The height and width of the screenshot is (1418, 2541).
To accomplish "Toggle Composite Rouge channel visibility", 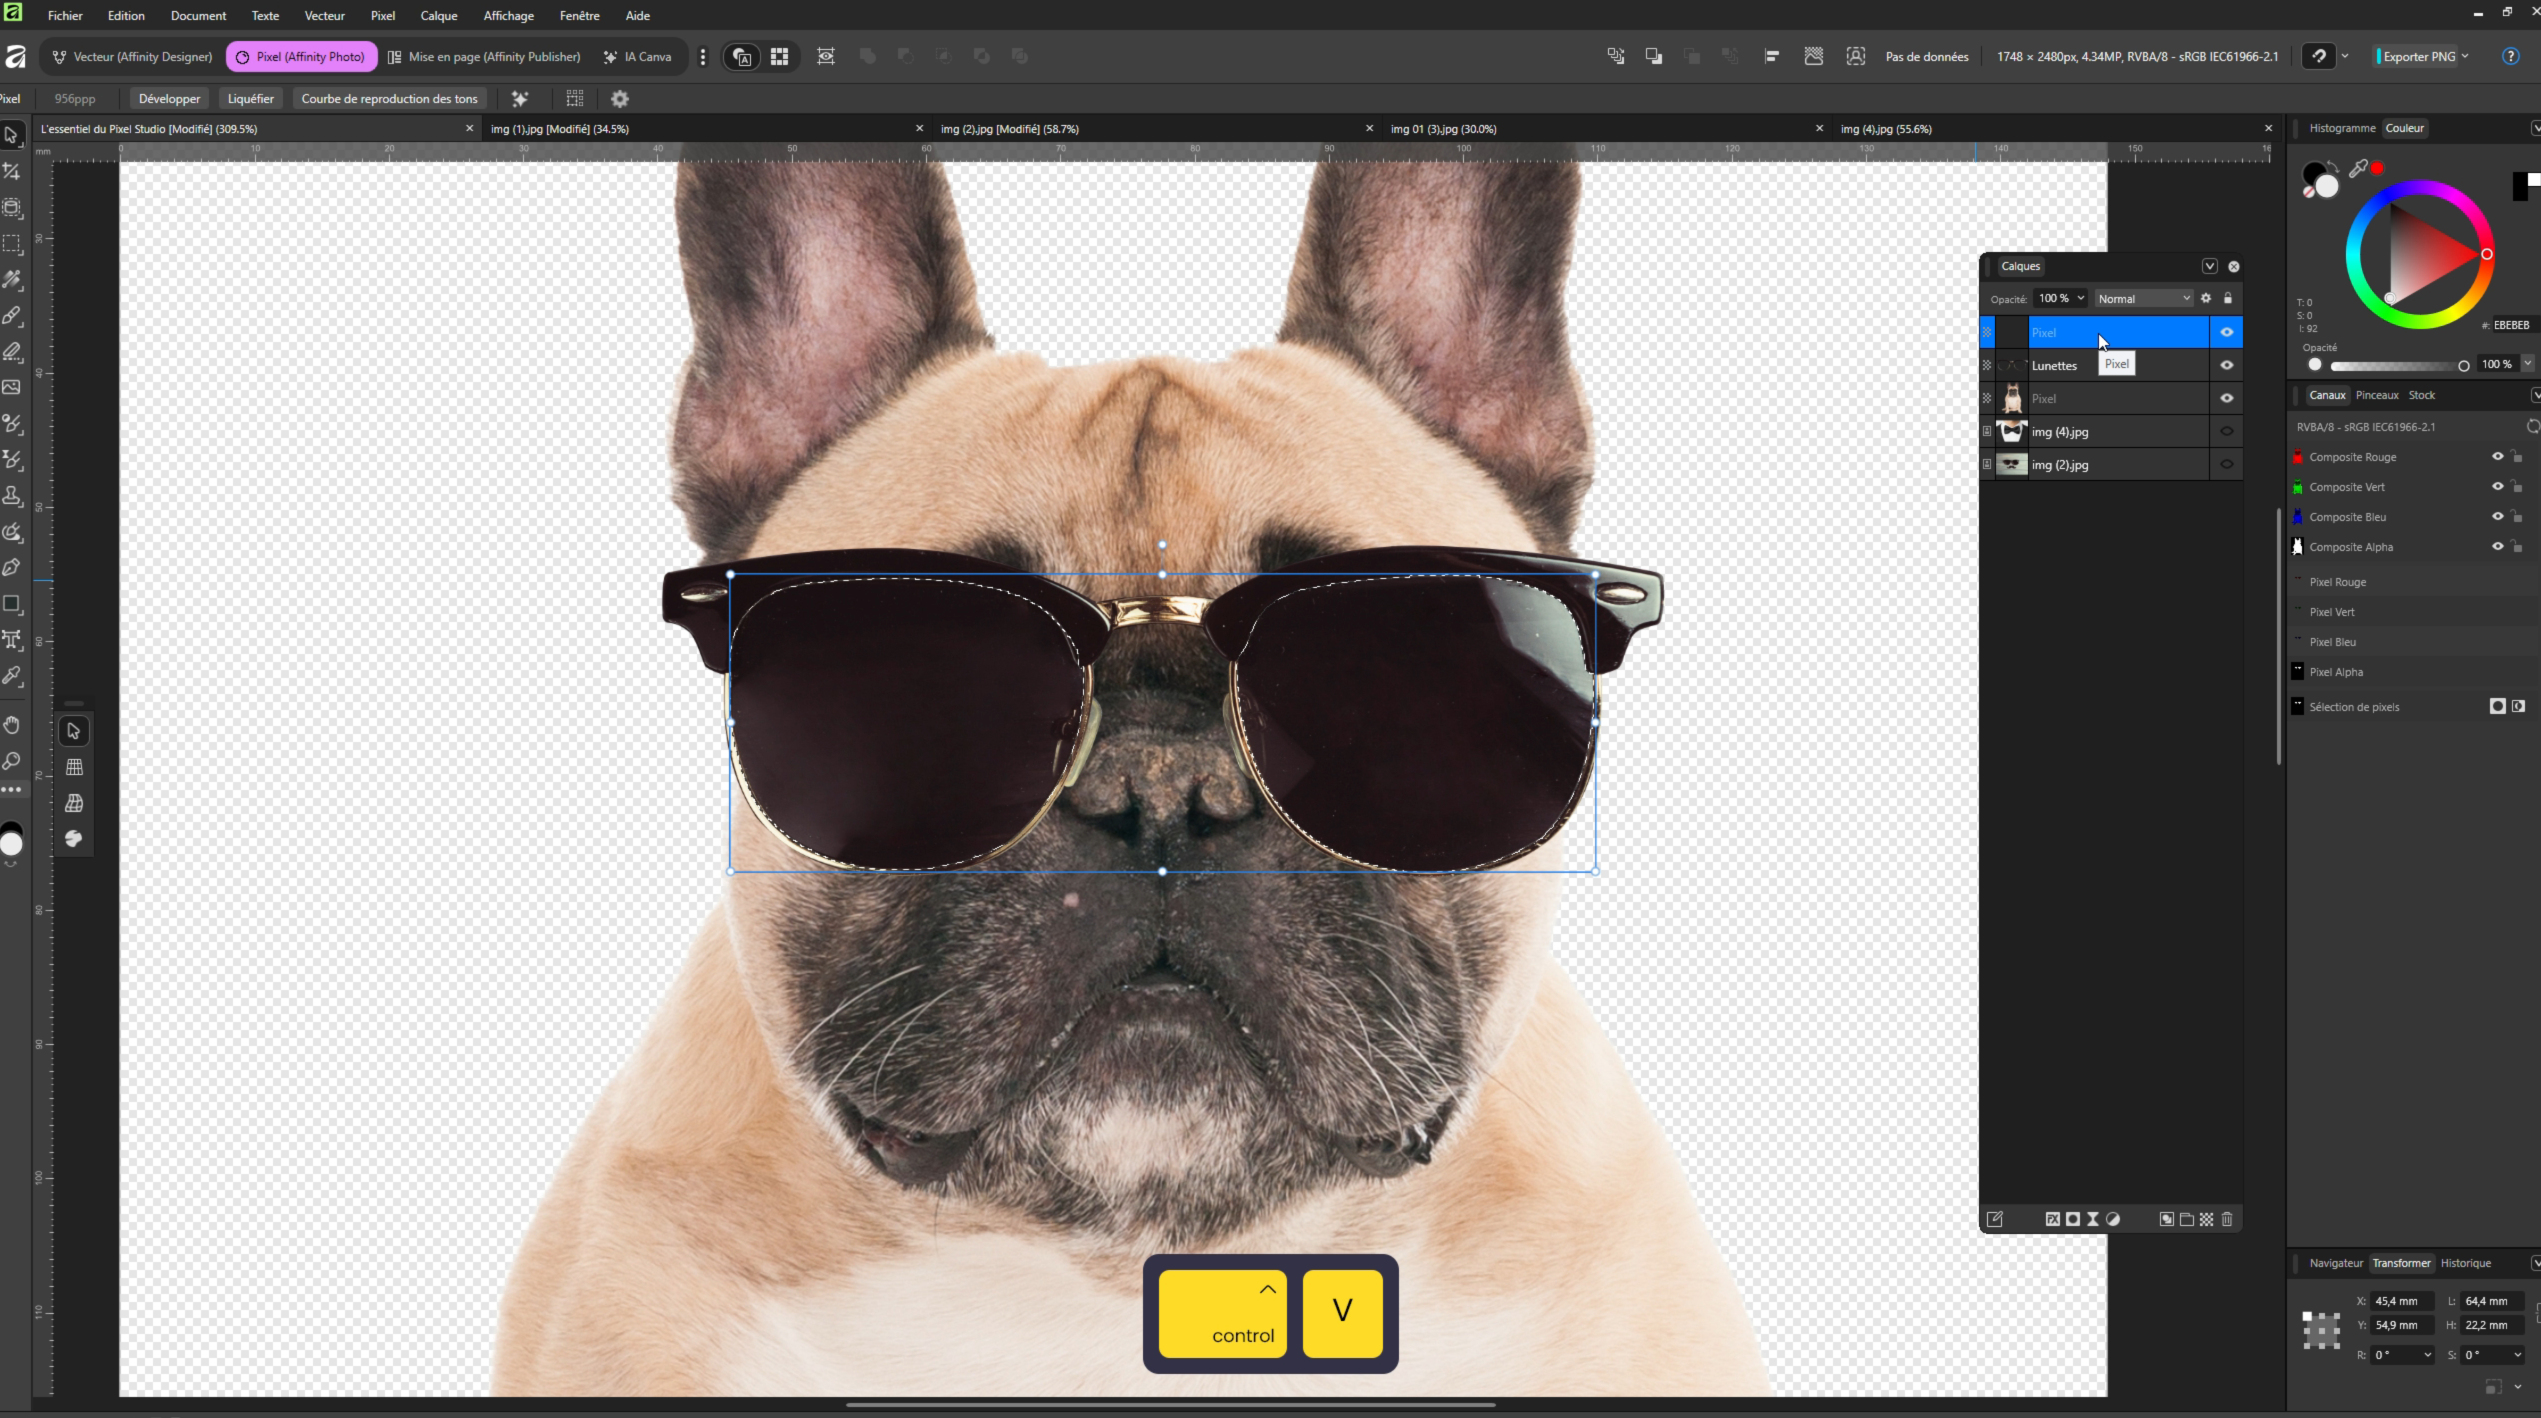I will coord(2497,457).
